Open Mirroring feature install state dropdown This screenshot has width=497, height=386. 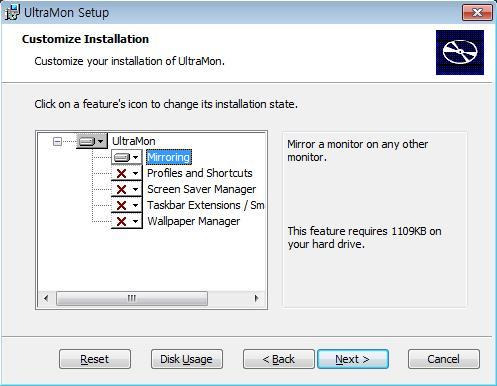click(127, 157)
